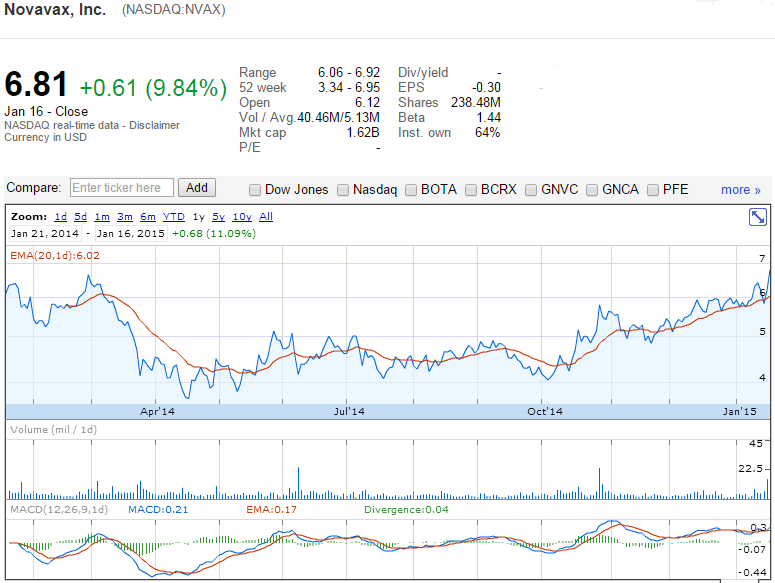
Task: Select the 1y zoom option
Action: point(199,217)
